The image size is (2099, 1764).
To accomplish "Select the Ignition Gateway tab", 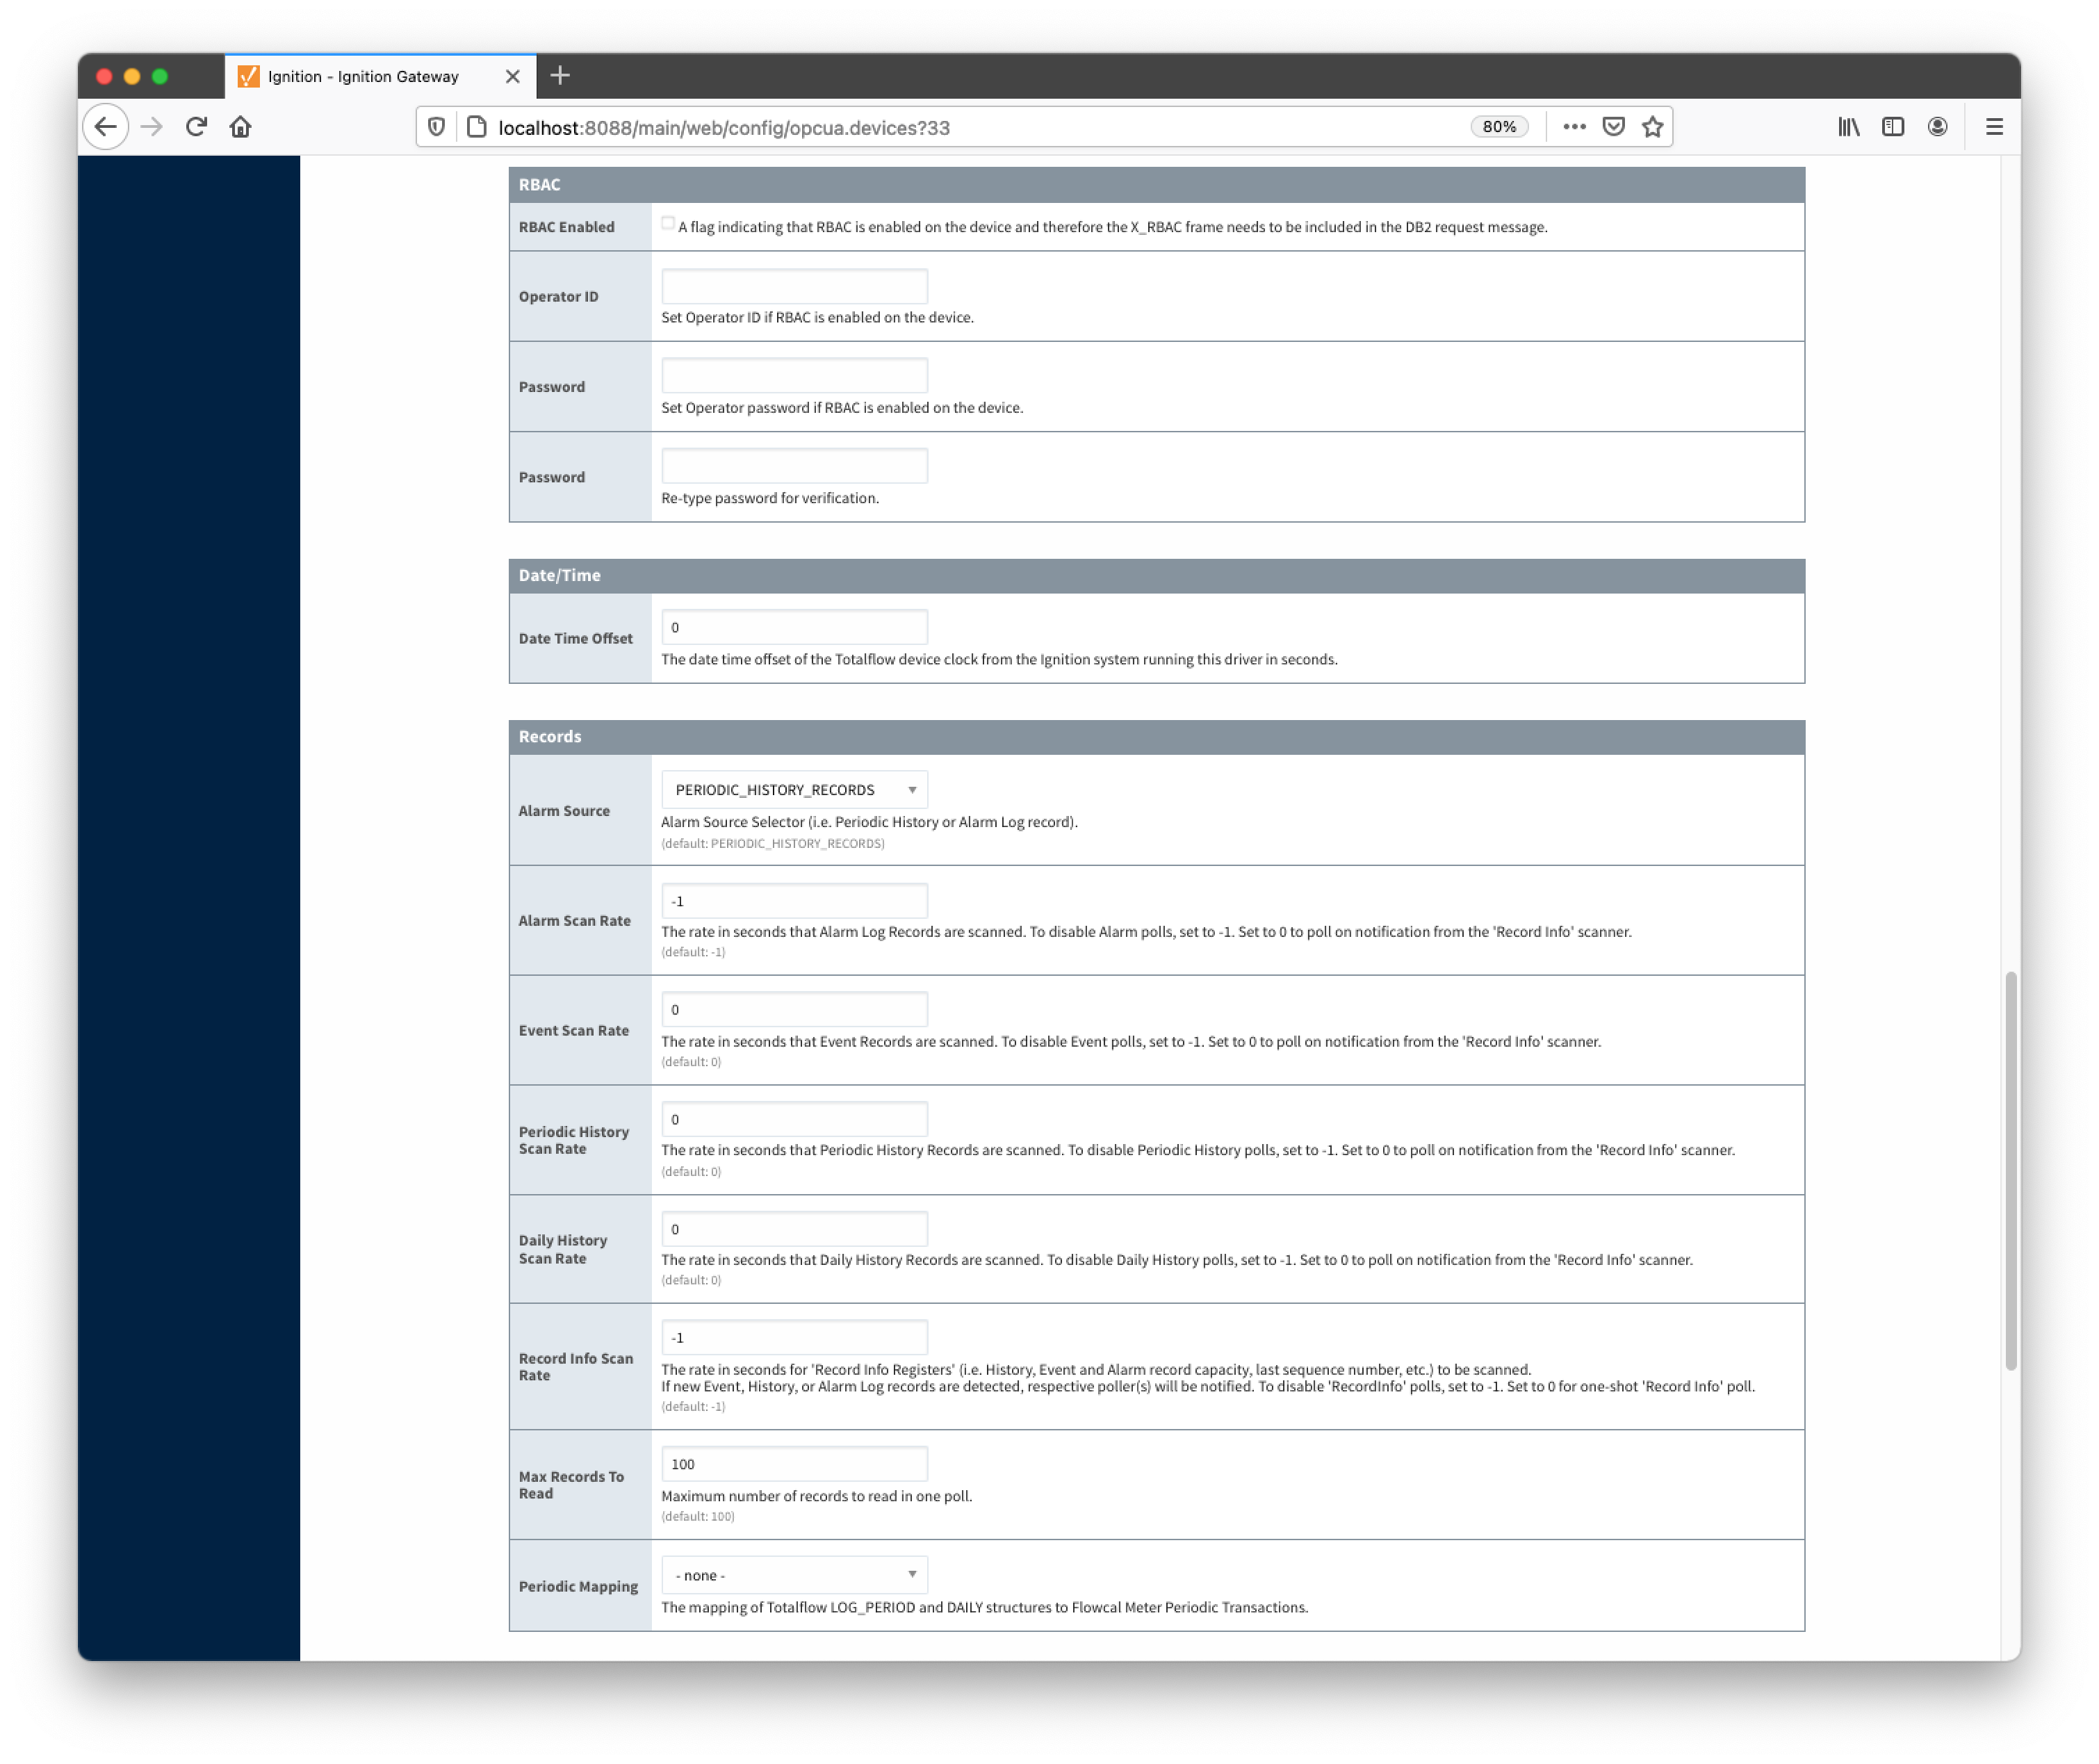I will 380,76.
